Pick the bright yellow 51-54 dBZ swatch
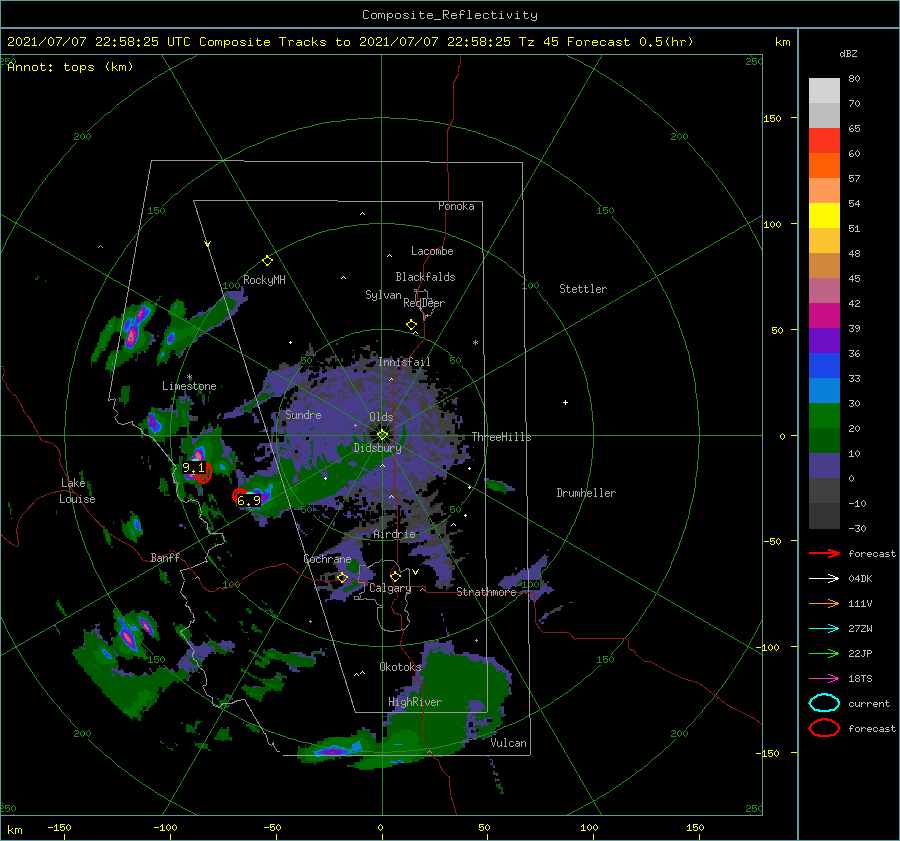This screenshot has width=900, height=841. point(824,216)
